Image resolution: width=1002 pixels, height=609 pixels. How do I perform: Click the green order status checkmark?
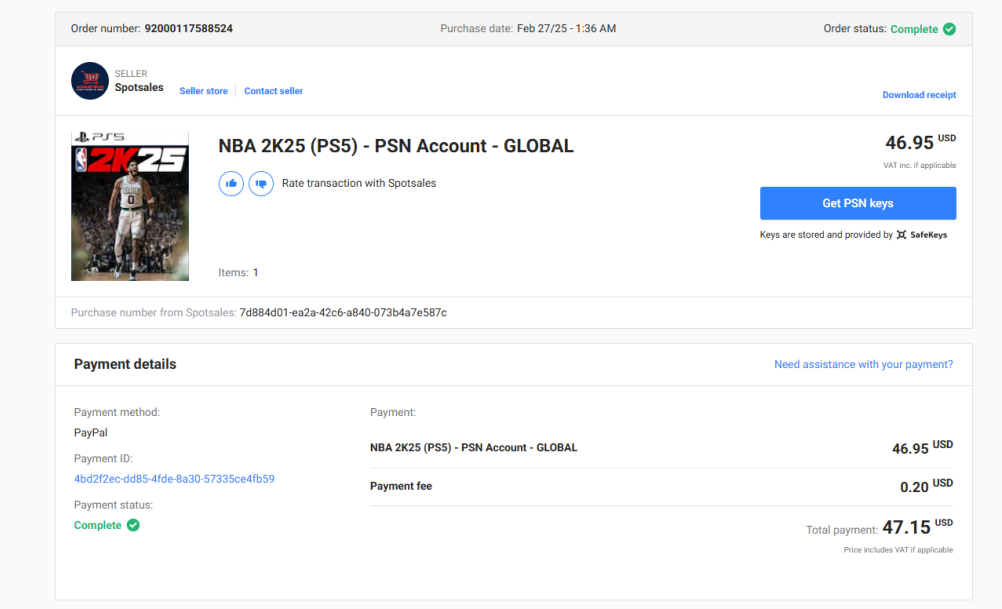tap(950, 29)
